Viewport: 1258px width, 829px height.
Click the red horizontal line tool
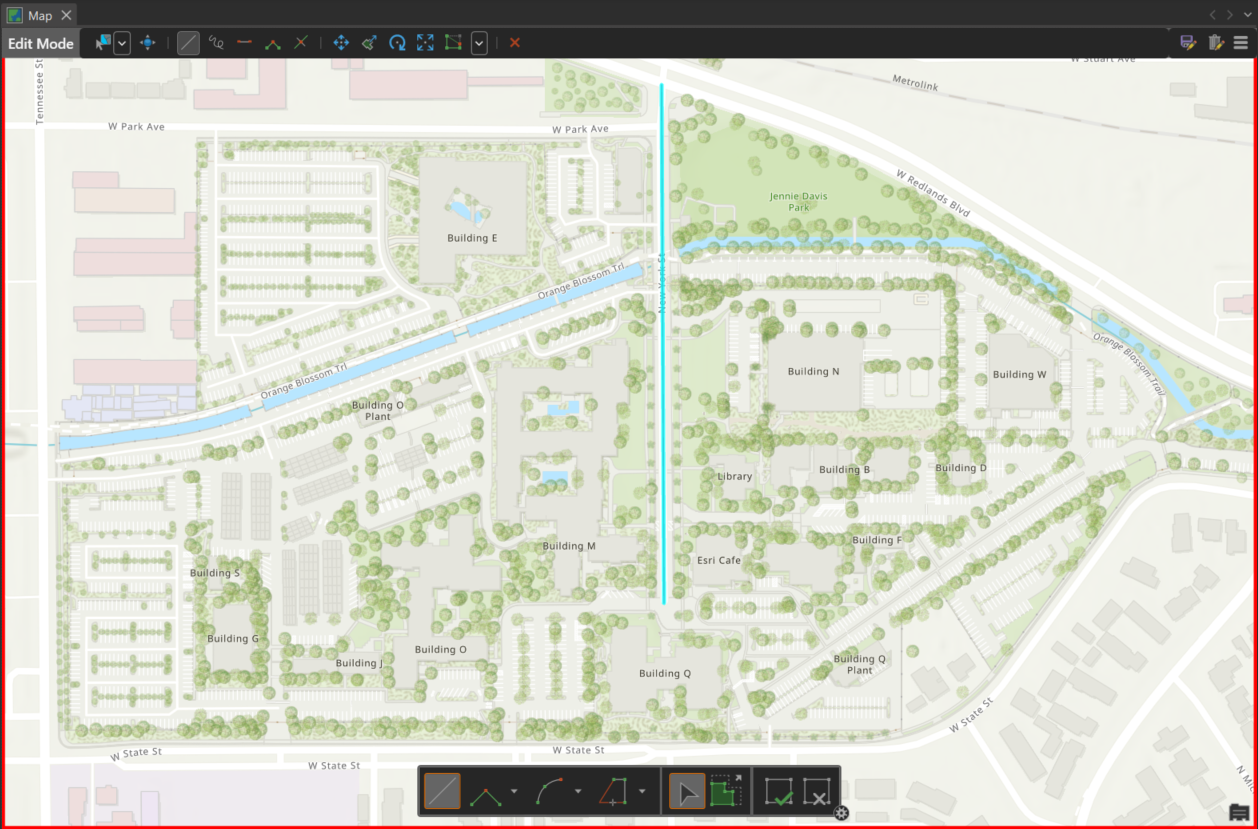(x=244, y=43)
